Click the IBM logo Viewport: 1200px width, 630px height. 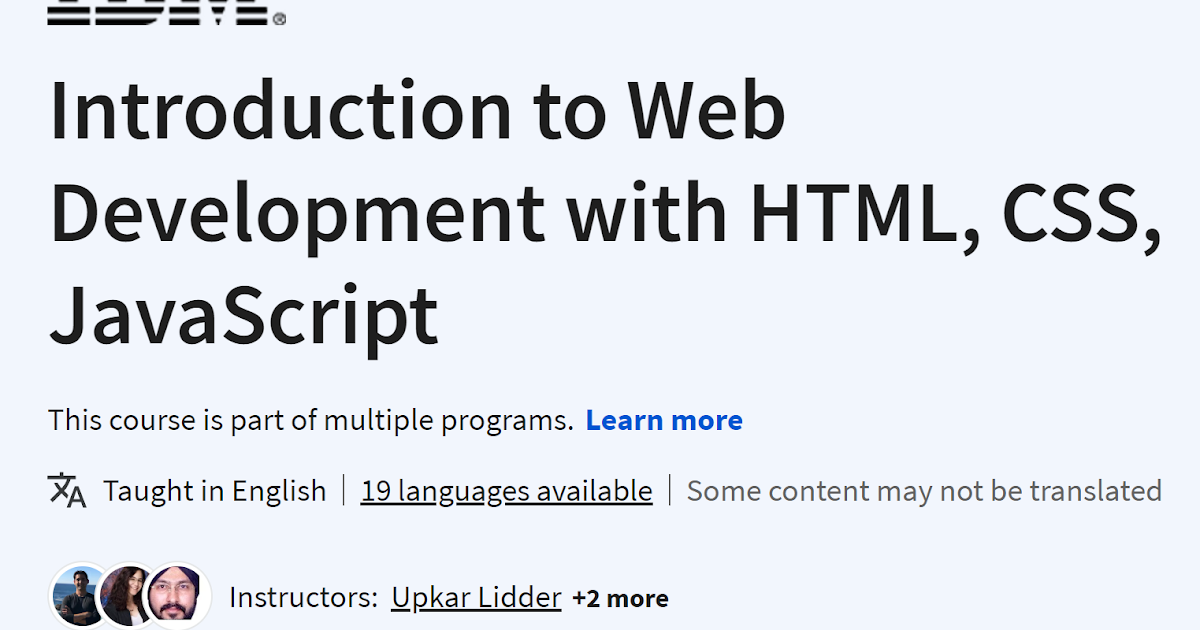[160, 10]
